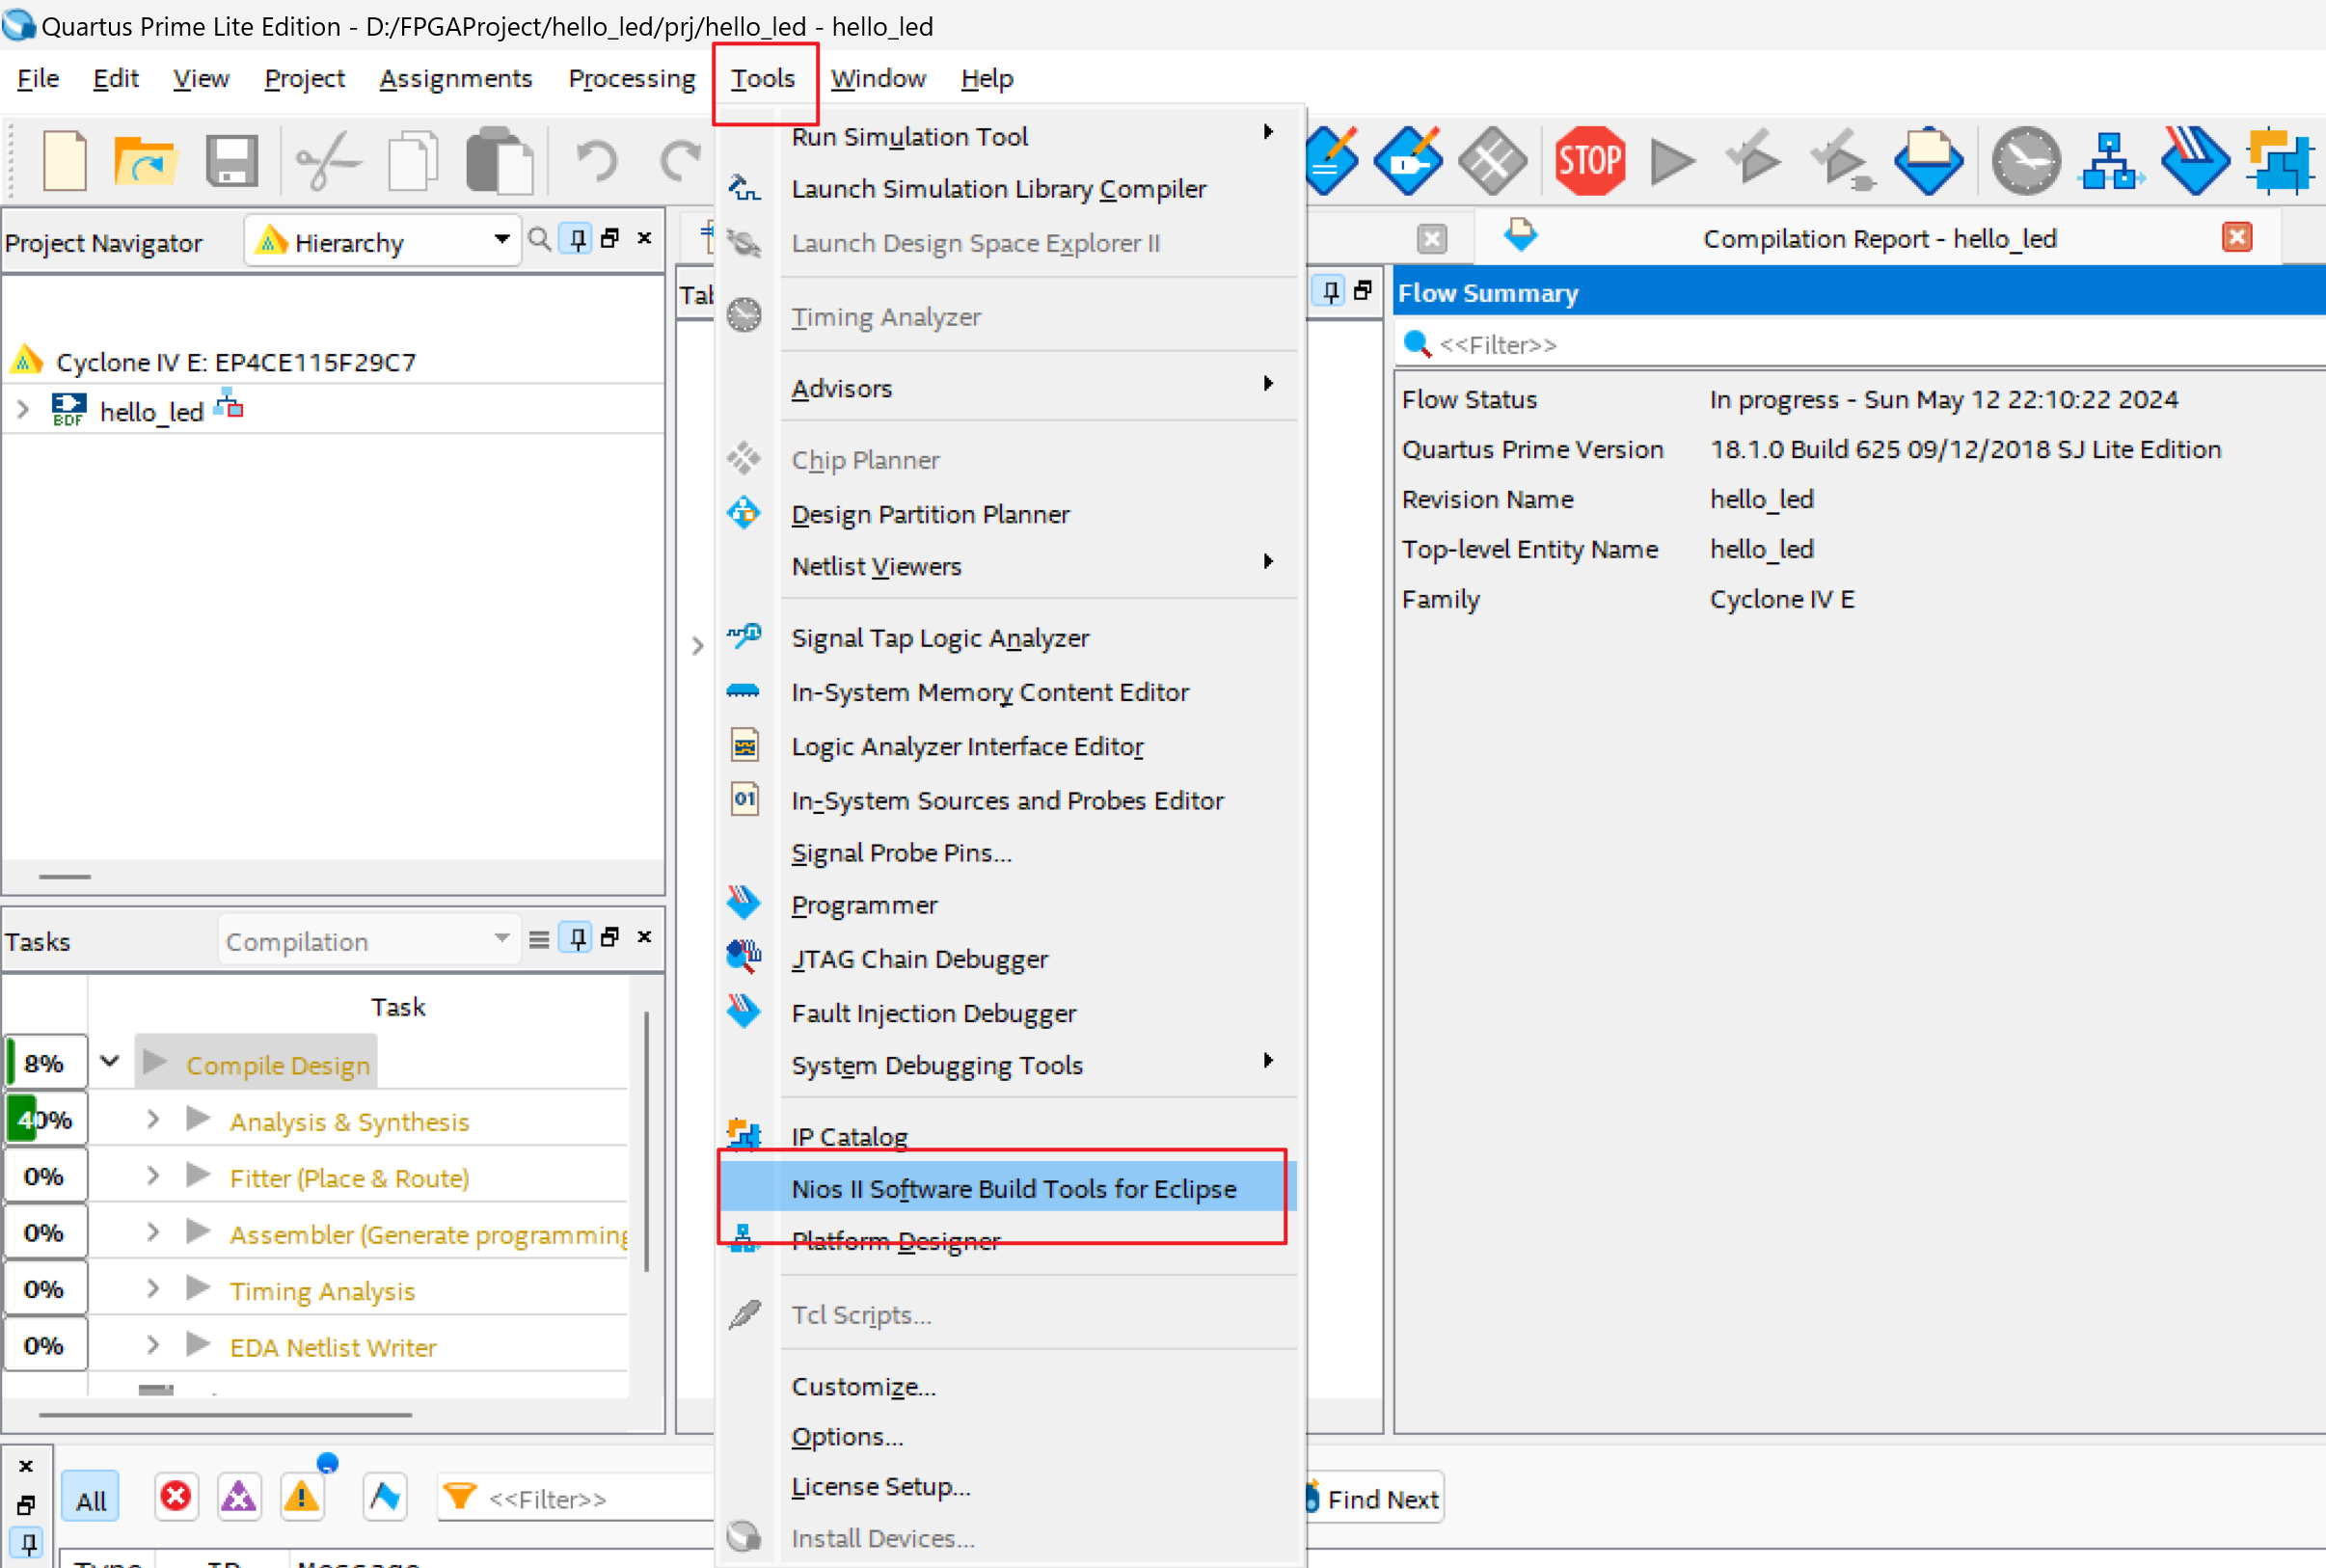The image size is (2326, 1568).
Task: Expand the Analysis & Synthesis task
Action: coord(153,1118)
